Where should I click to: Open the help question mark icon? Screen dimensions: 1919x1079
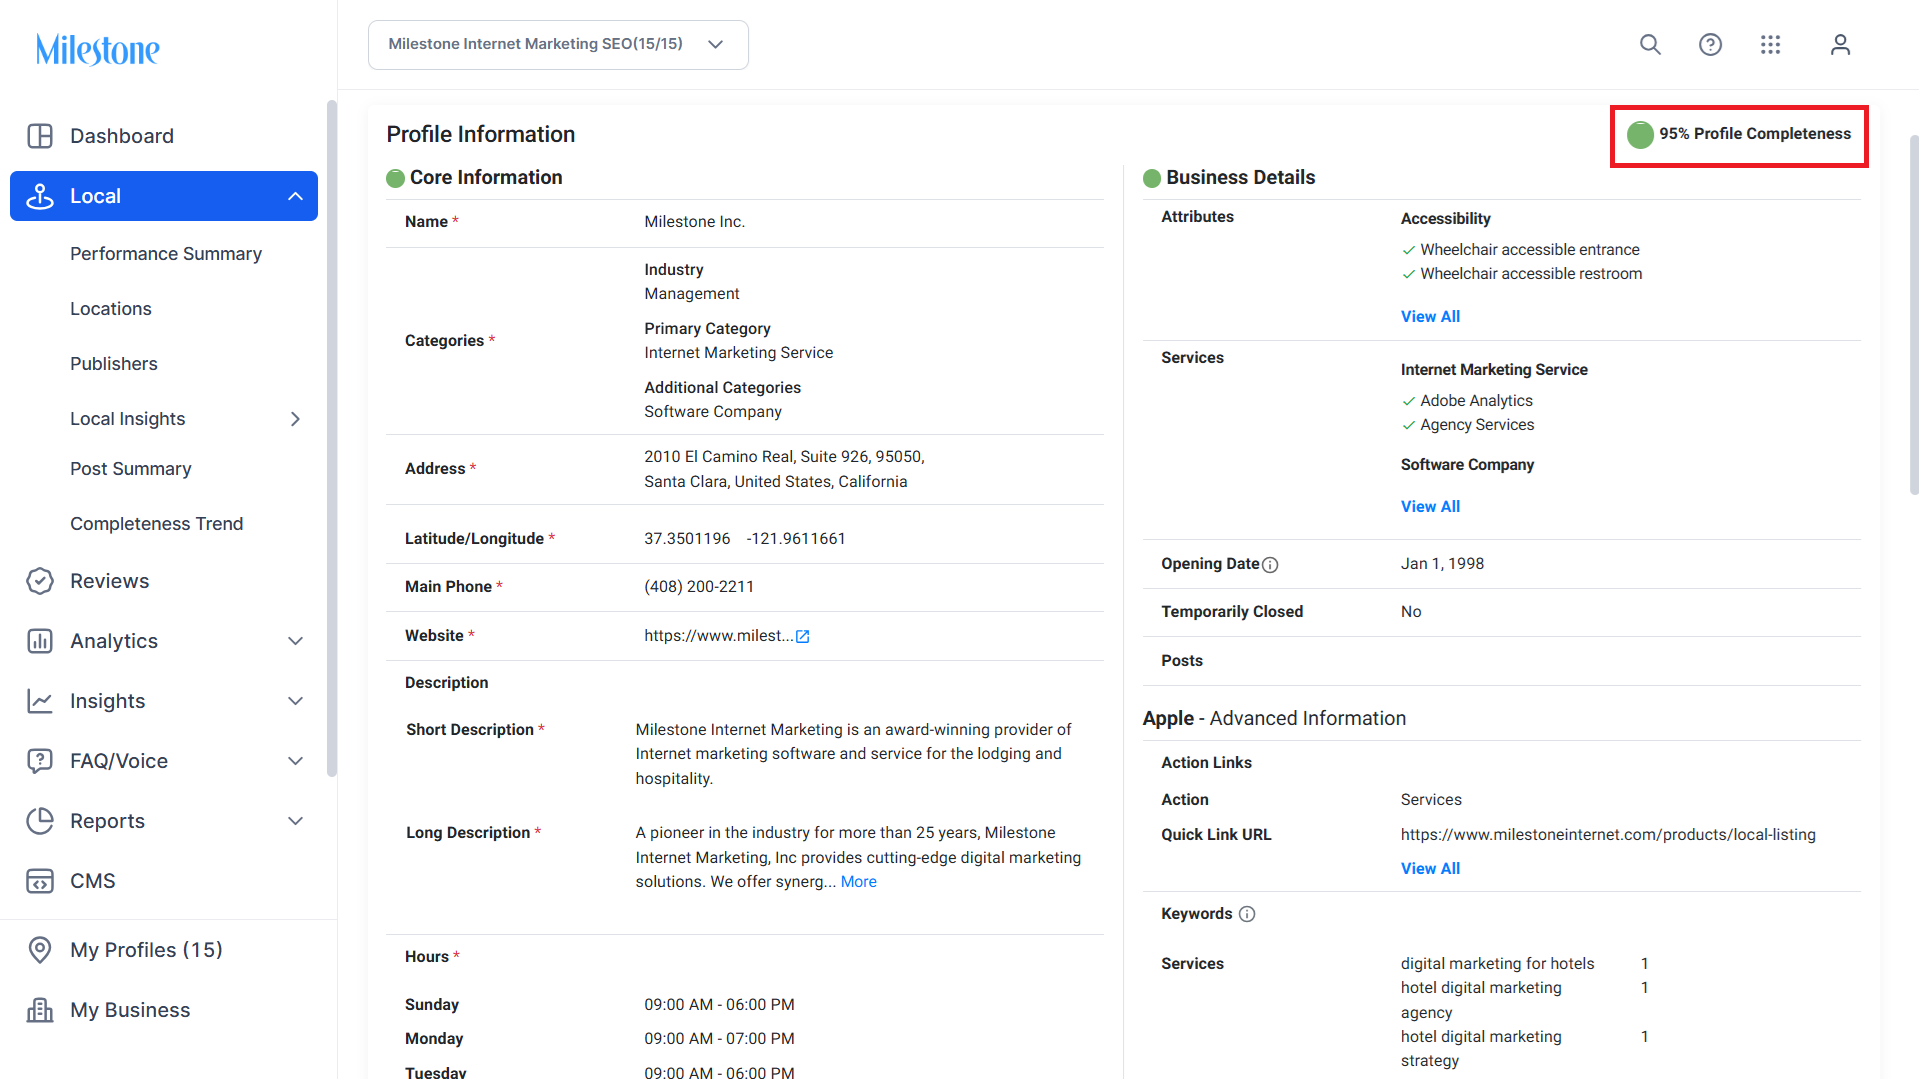pos(1710,45)
